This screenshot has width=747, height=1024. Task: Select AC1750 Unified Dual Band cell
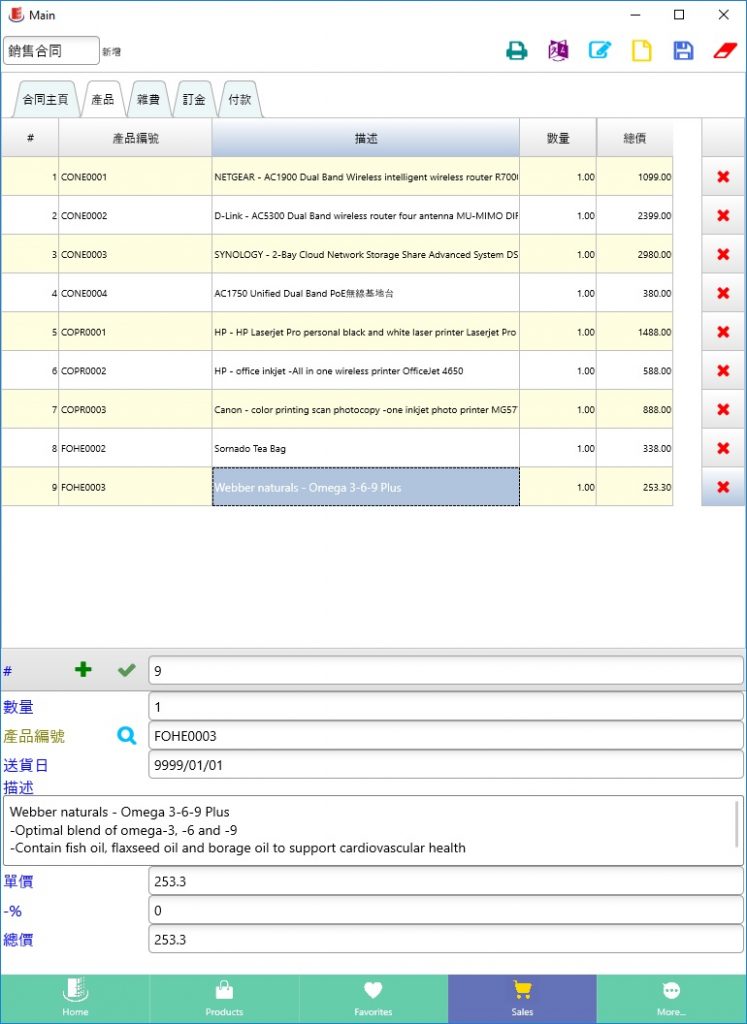click(366, 293)
